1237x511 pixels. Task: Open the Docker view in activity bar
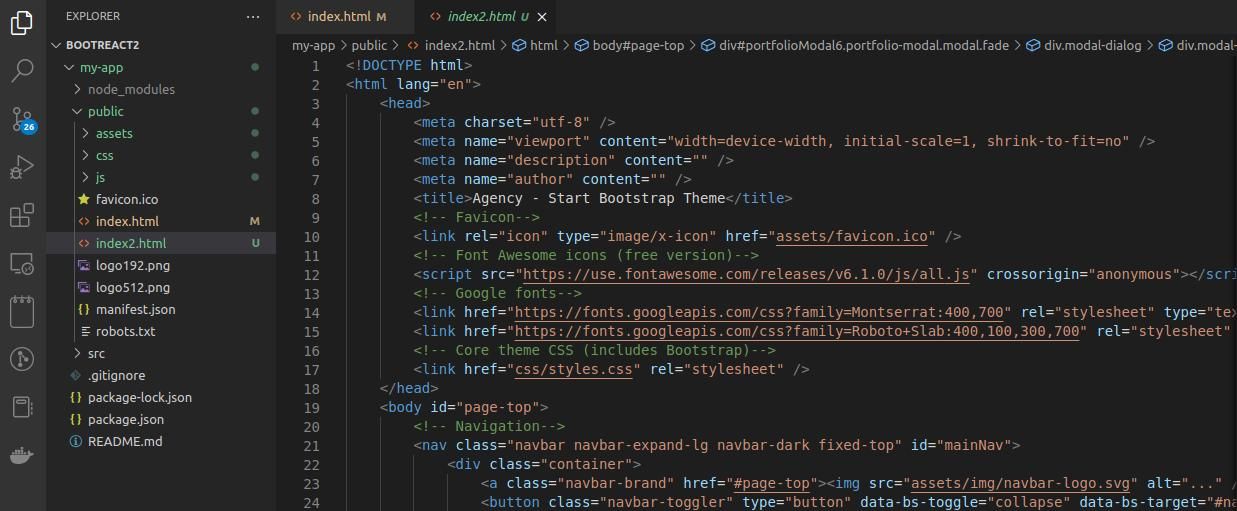22,455
